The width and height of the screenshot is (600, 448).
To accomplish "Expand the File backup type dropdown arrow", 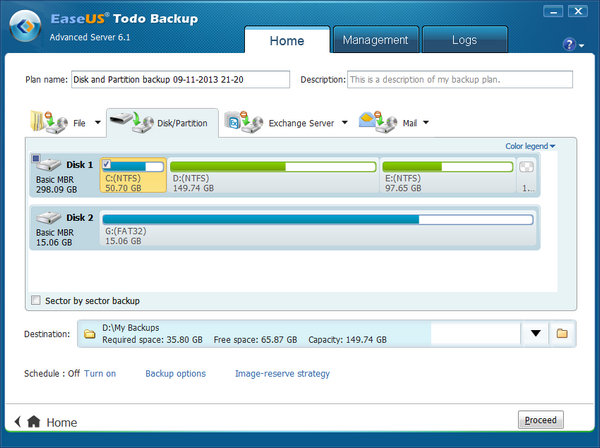I will tap(98, 123).
